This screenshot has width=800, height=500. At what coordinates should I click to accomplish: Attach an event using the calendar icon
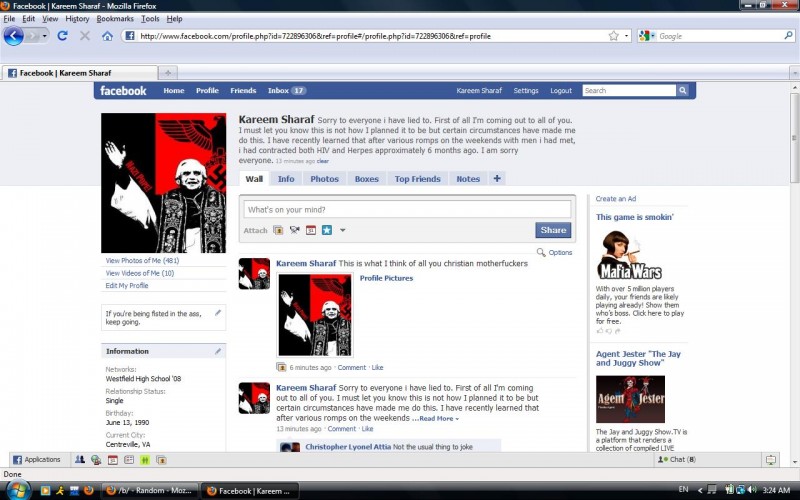[311, 230]
